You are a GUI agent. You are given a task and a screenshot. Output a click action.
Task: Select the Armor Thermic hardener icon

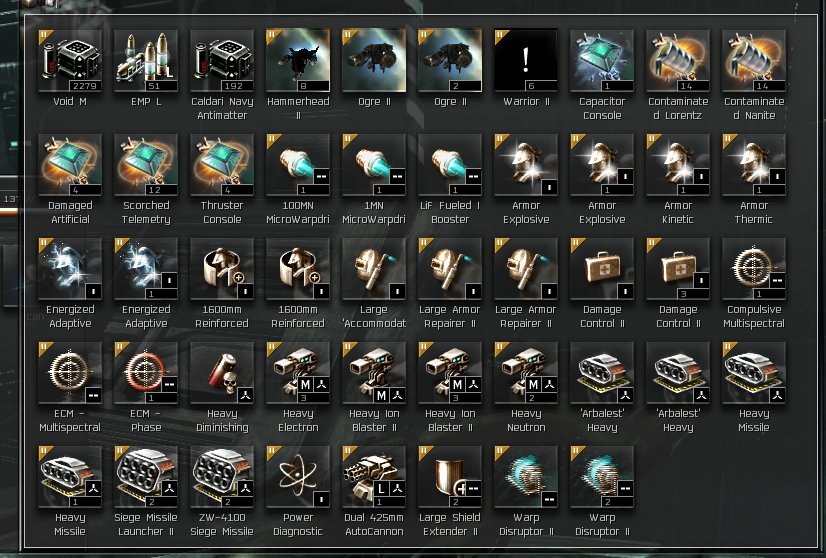(754, 165)
